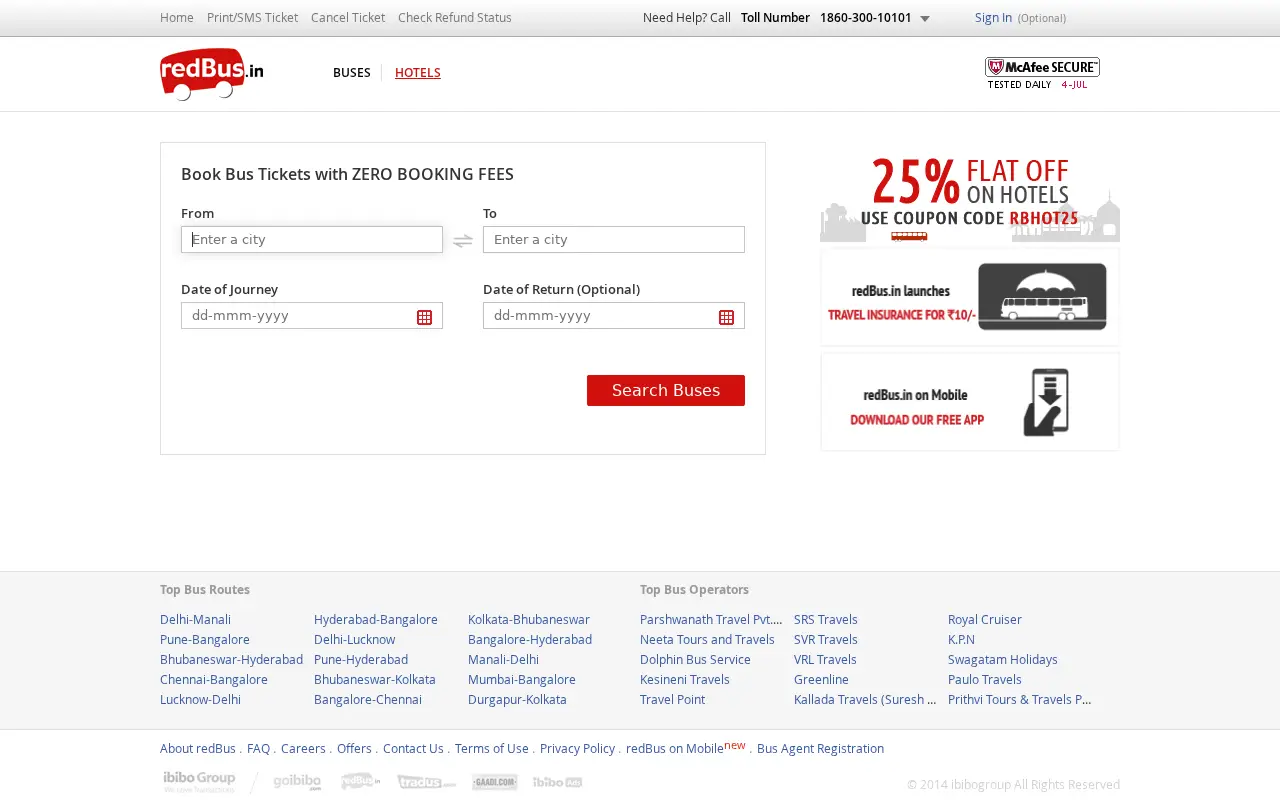This screenshot has height=800, width=1280.
Task: Open the Hyderabad-Bangalore route link
Action: point(376,619)
